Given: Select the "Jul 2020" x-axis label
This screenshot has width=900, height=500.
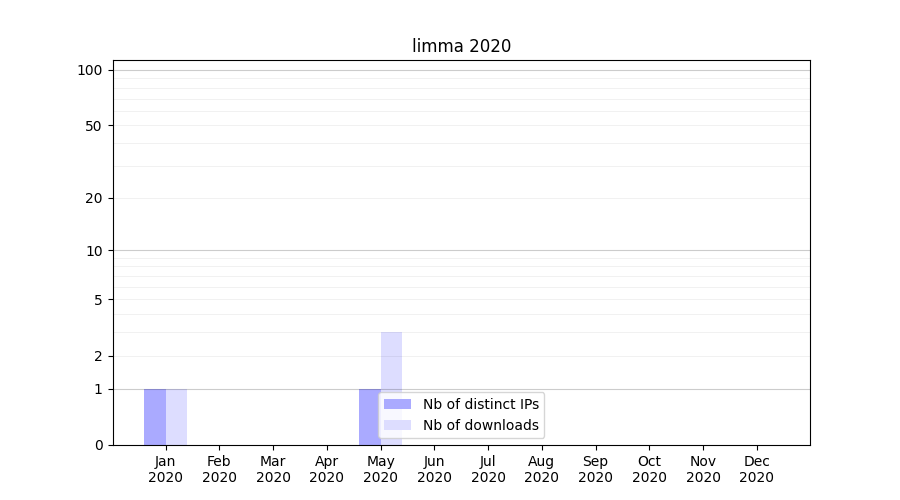Looking at the screenshot, I should click(488, 469).
